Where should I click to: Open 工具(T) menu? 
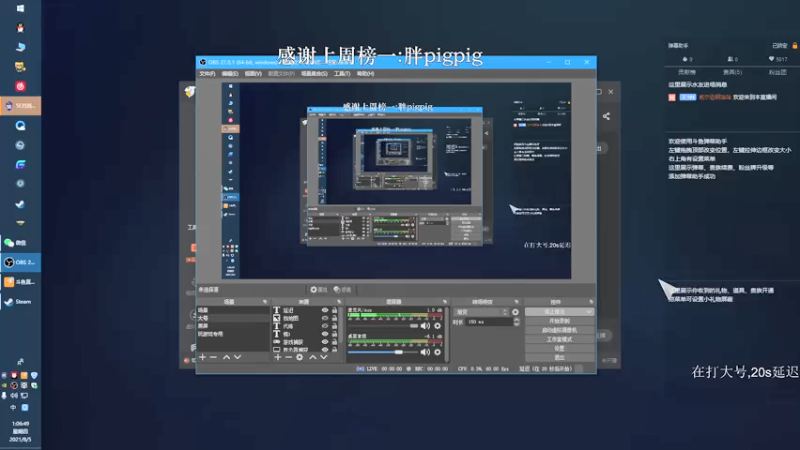[x=342, y=74]
